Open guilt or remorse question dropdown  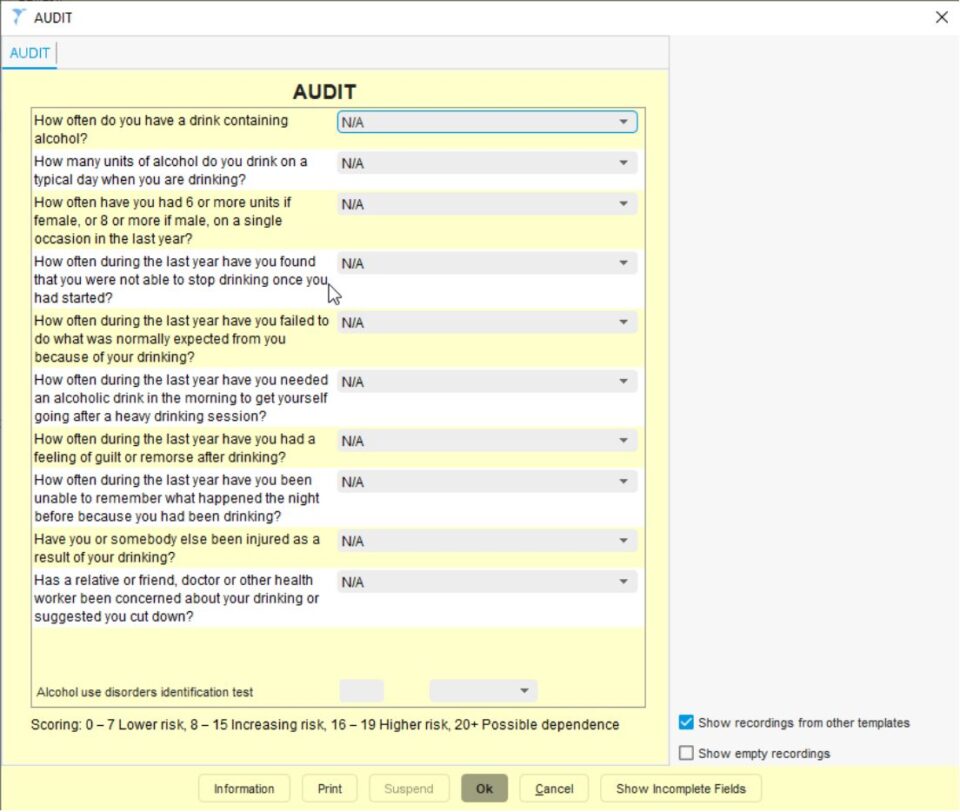[487, 441]
